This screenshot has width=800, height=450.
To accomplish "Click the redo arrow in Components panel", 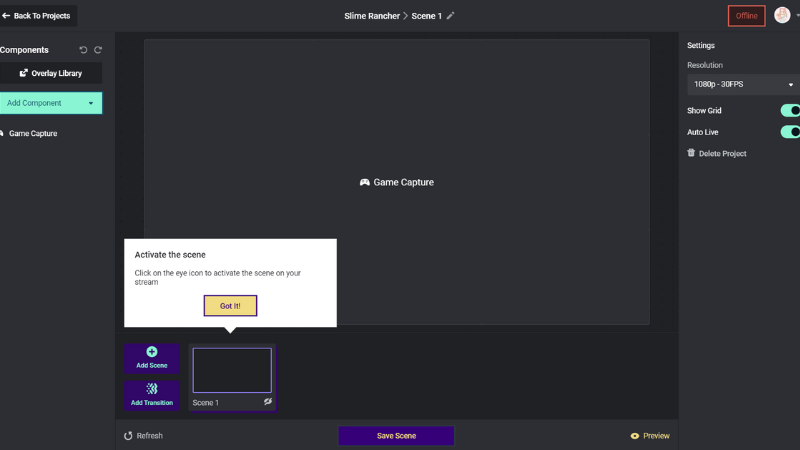I will [x=98, y=50].
